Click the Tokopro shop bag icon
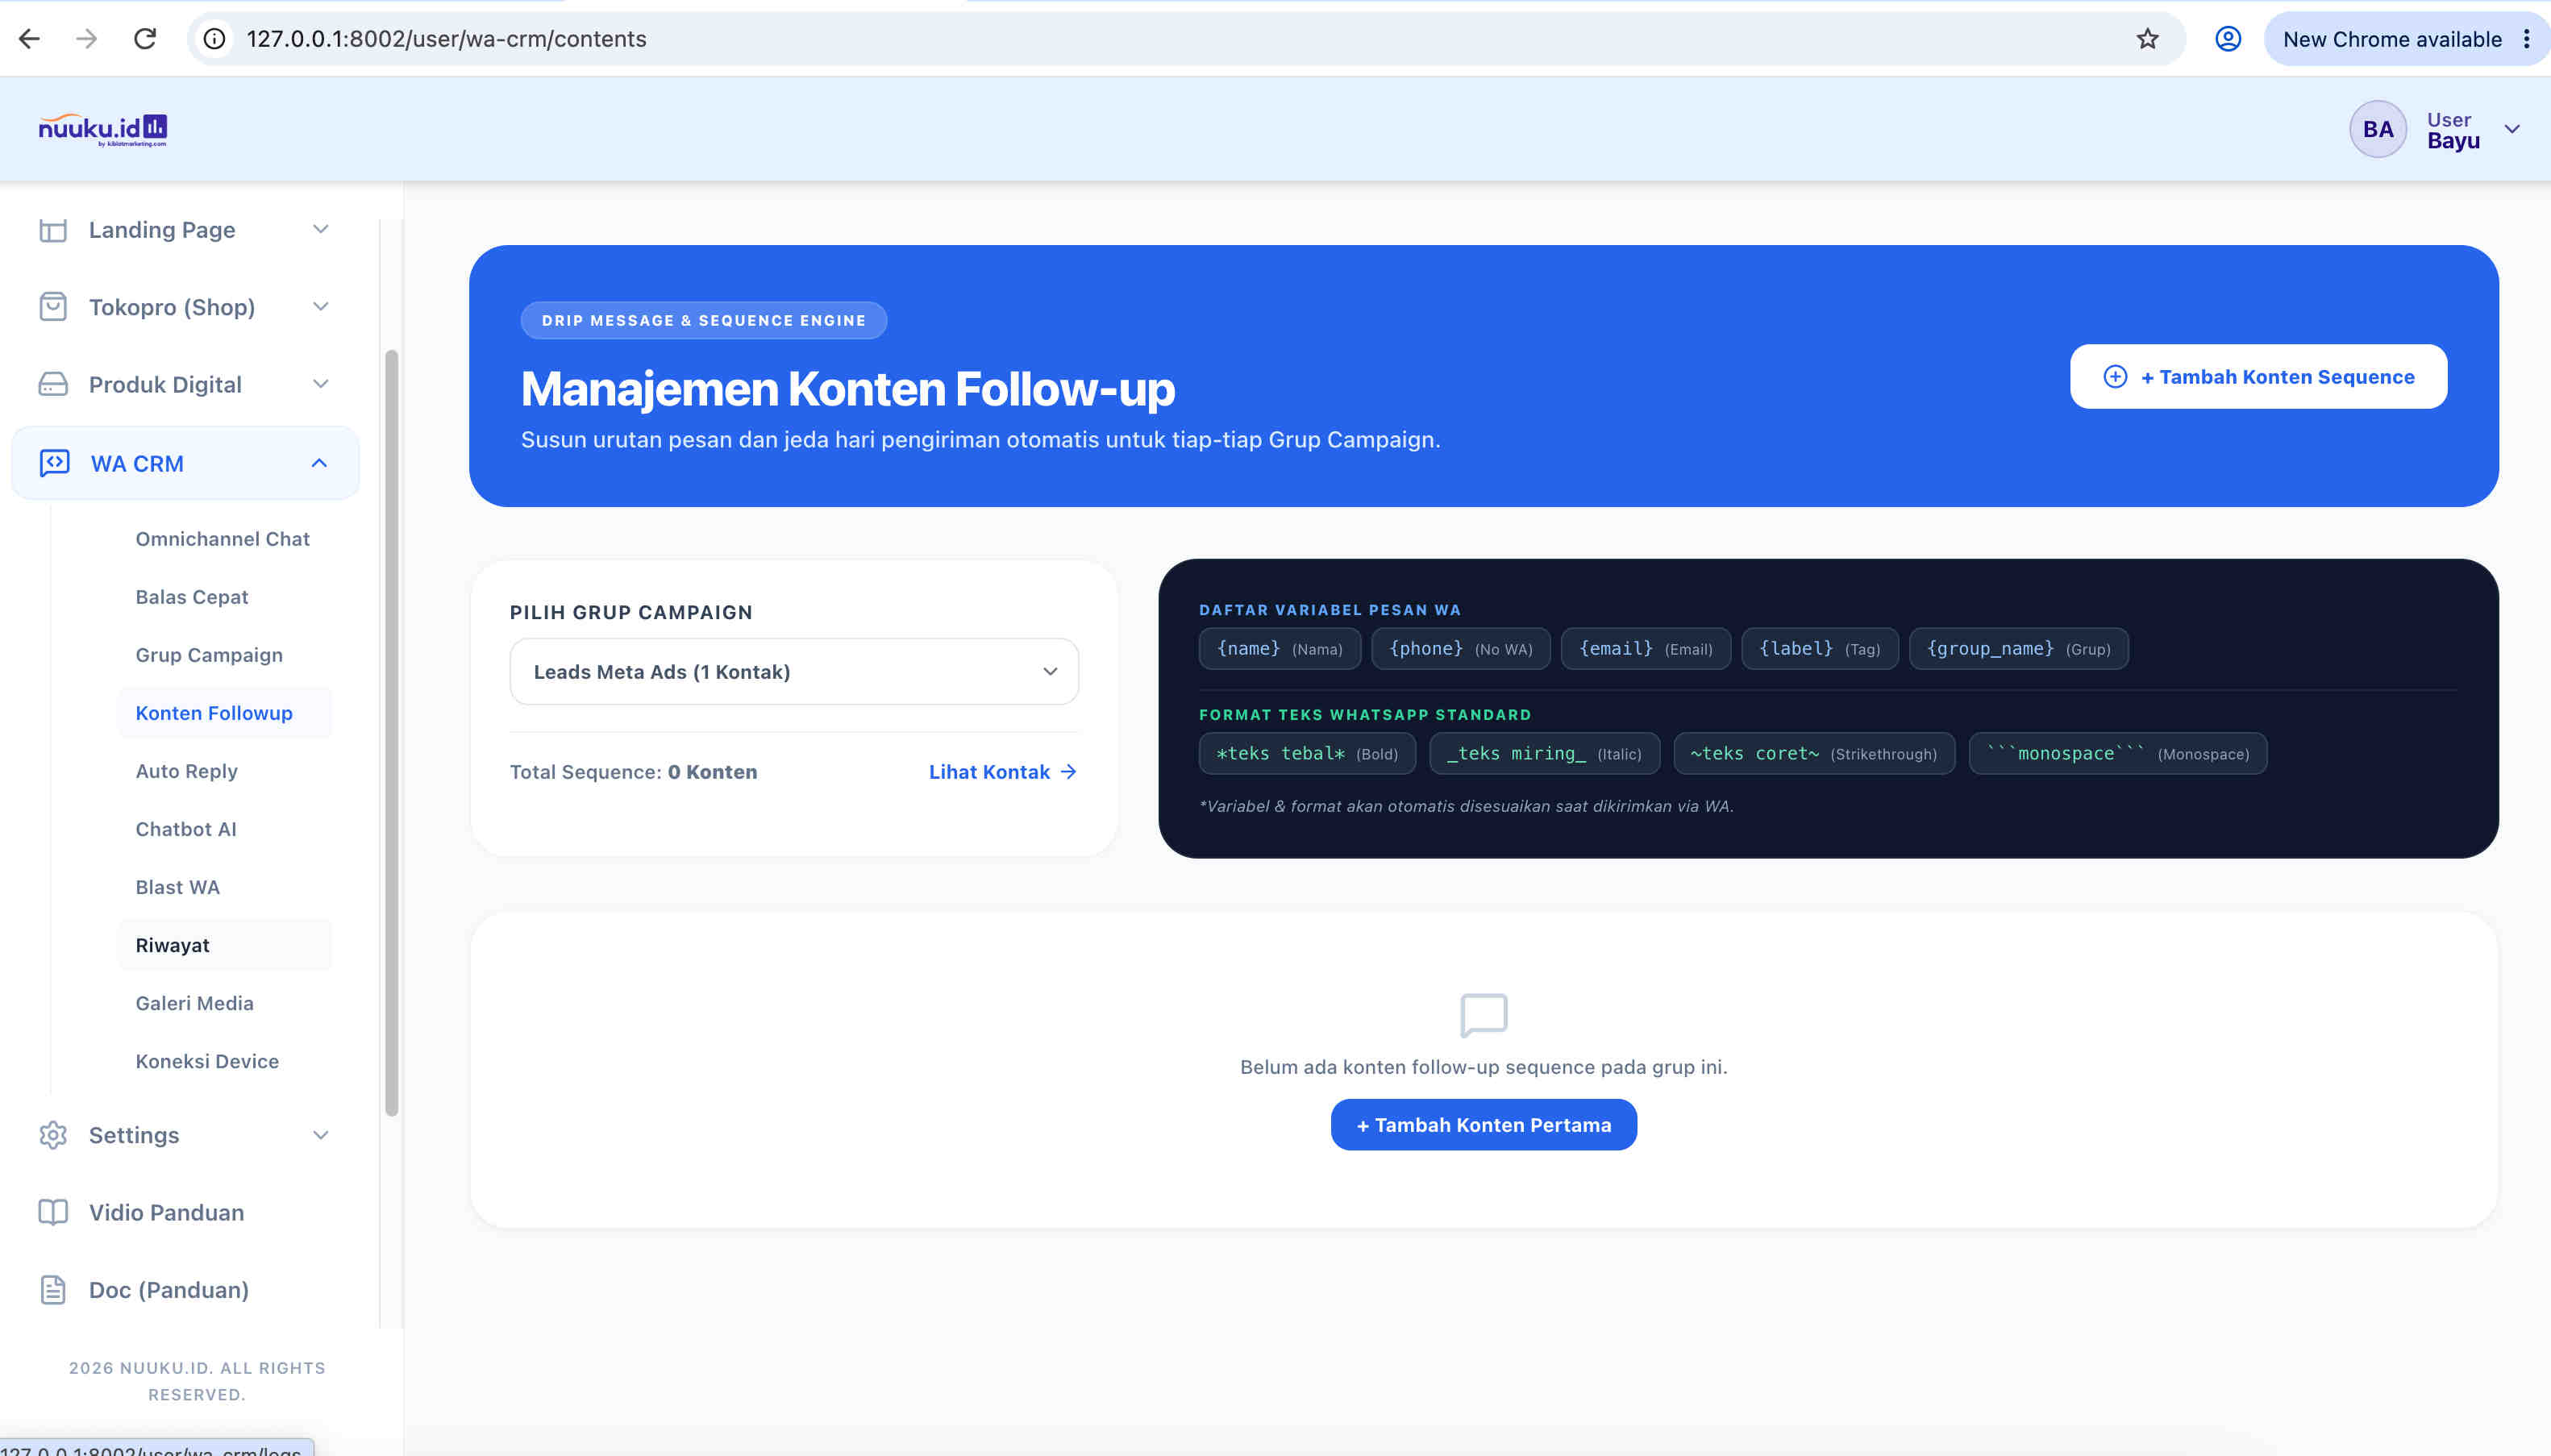The width and height of the screenshot is (2551, 1456). click(53, 307)
